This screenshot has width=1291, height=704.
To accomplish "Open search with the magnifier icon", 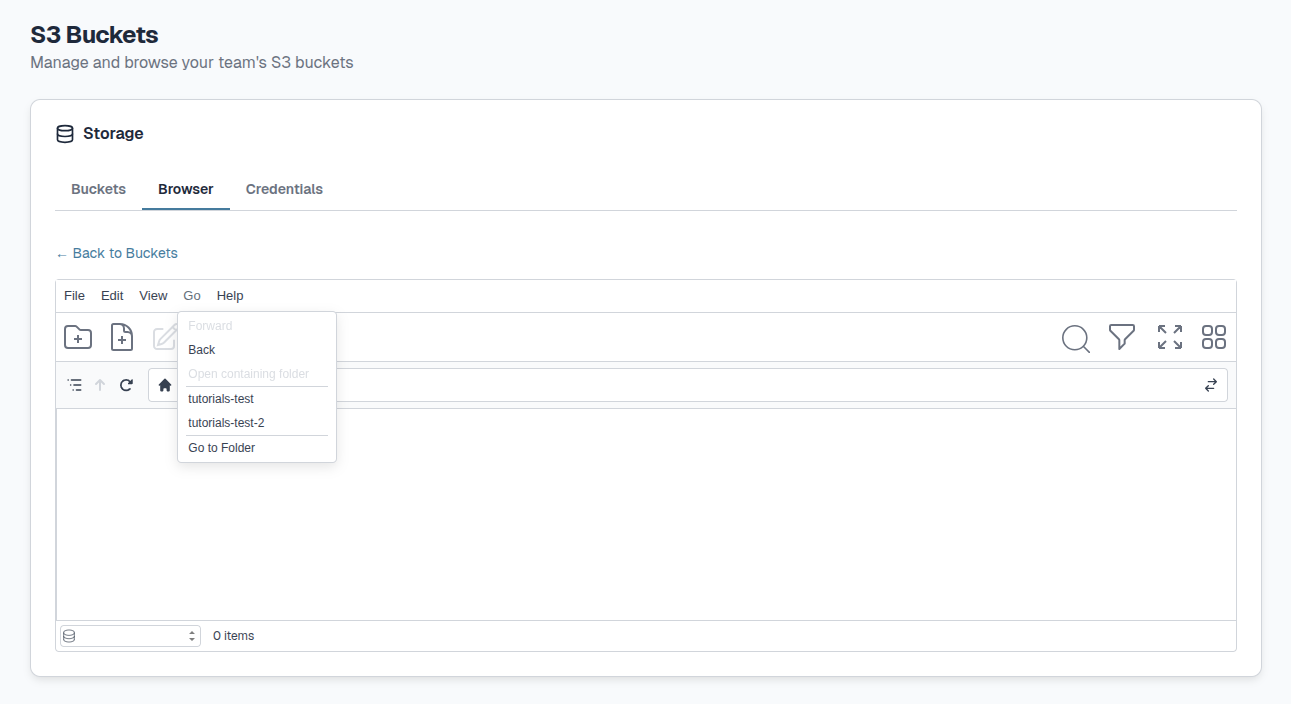I will (1075, 339).
